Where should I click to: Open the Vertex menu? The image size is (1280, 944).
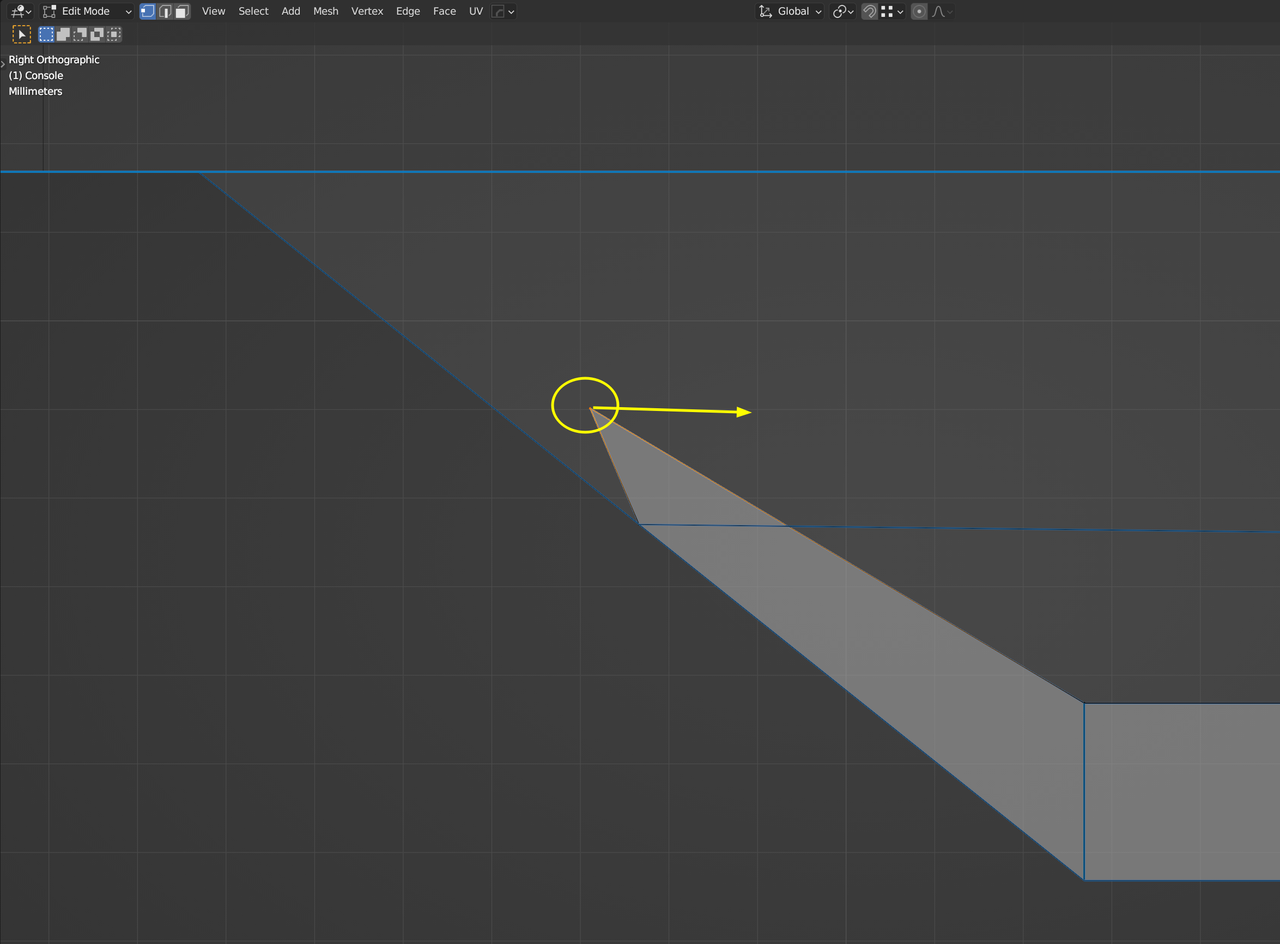click(367, 11)
